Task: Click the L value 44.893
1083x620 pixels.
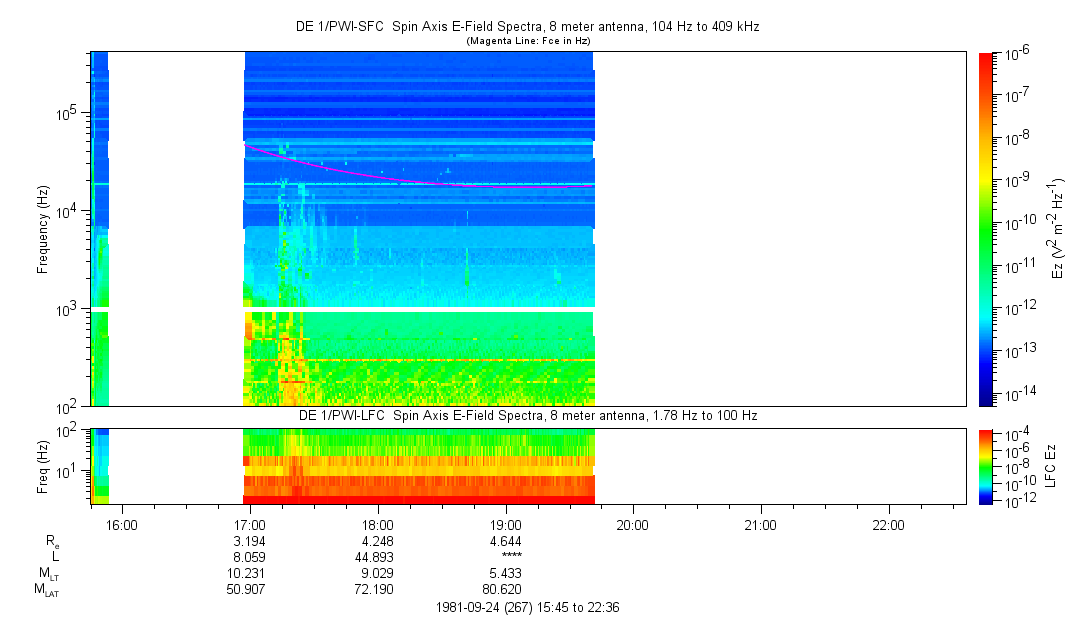Action: 377,558
